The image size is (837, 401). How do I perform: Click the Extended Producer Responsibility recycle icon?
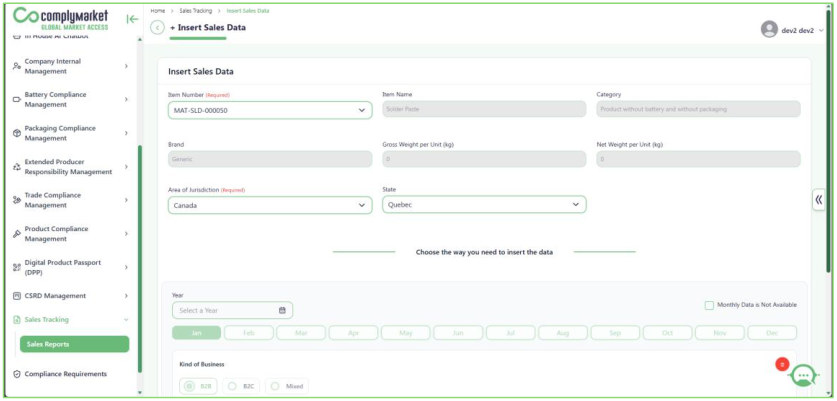click(x=17, y=167)
